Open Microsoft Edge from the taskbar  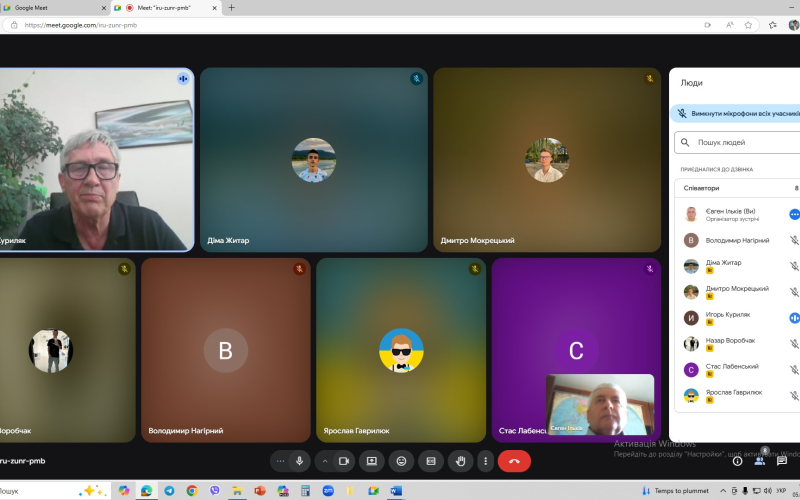(x=146, y=491)
